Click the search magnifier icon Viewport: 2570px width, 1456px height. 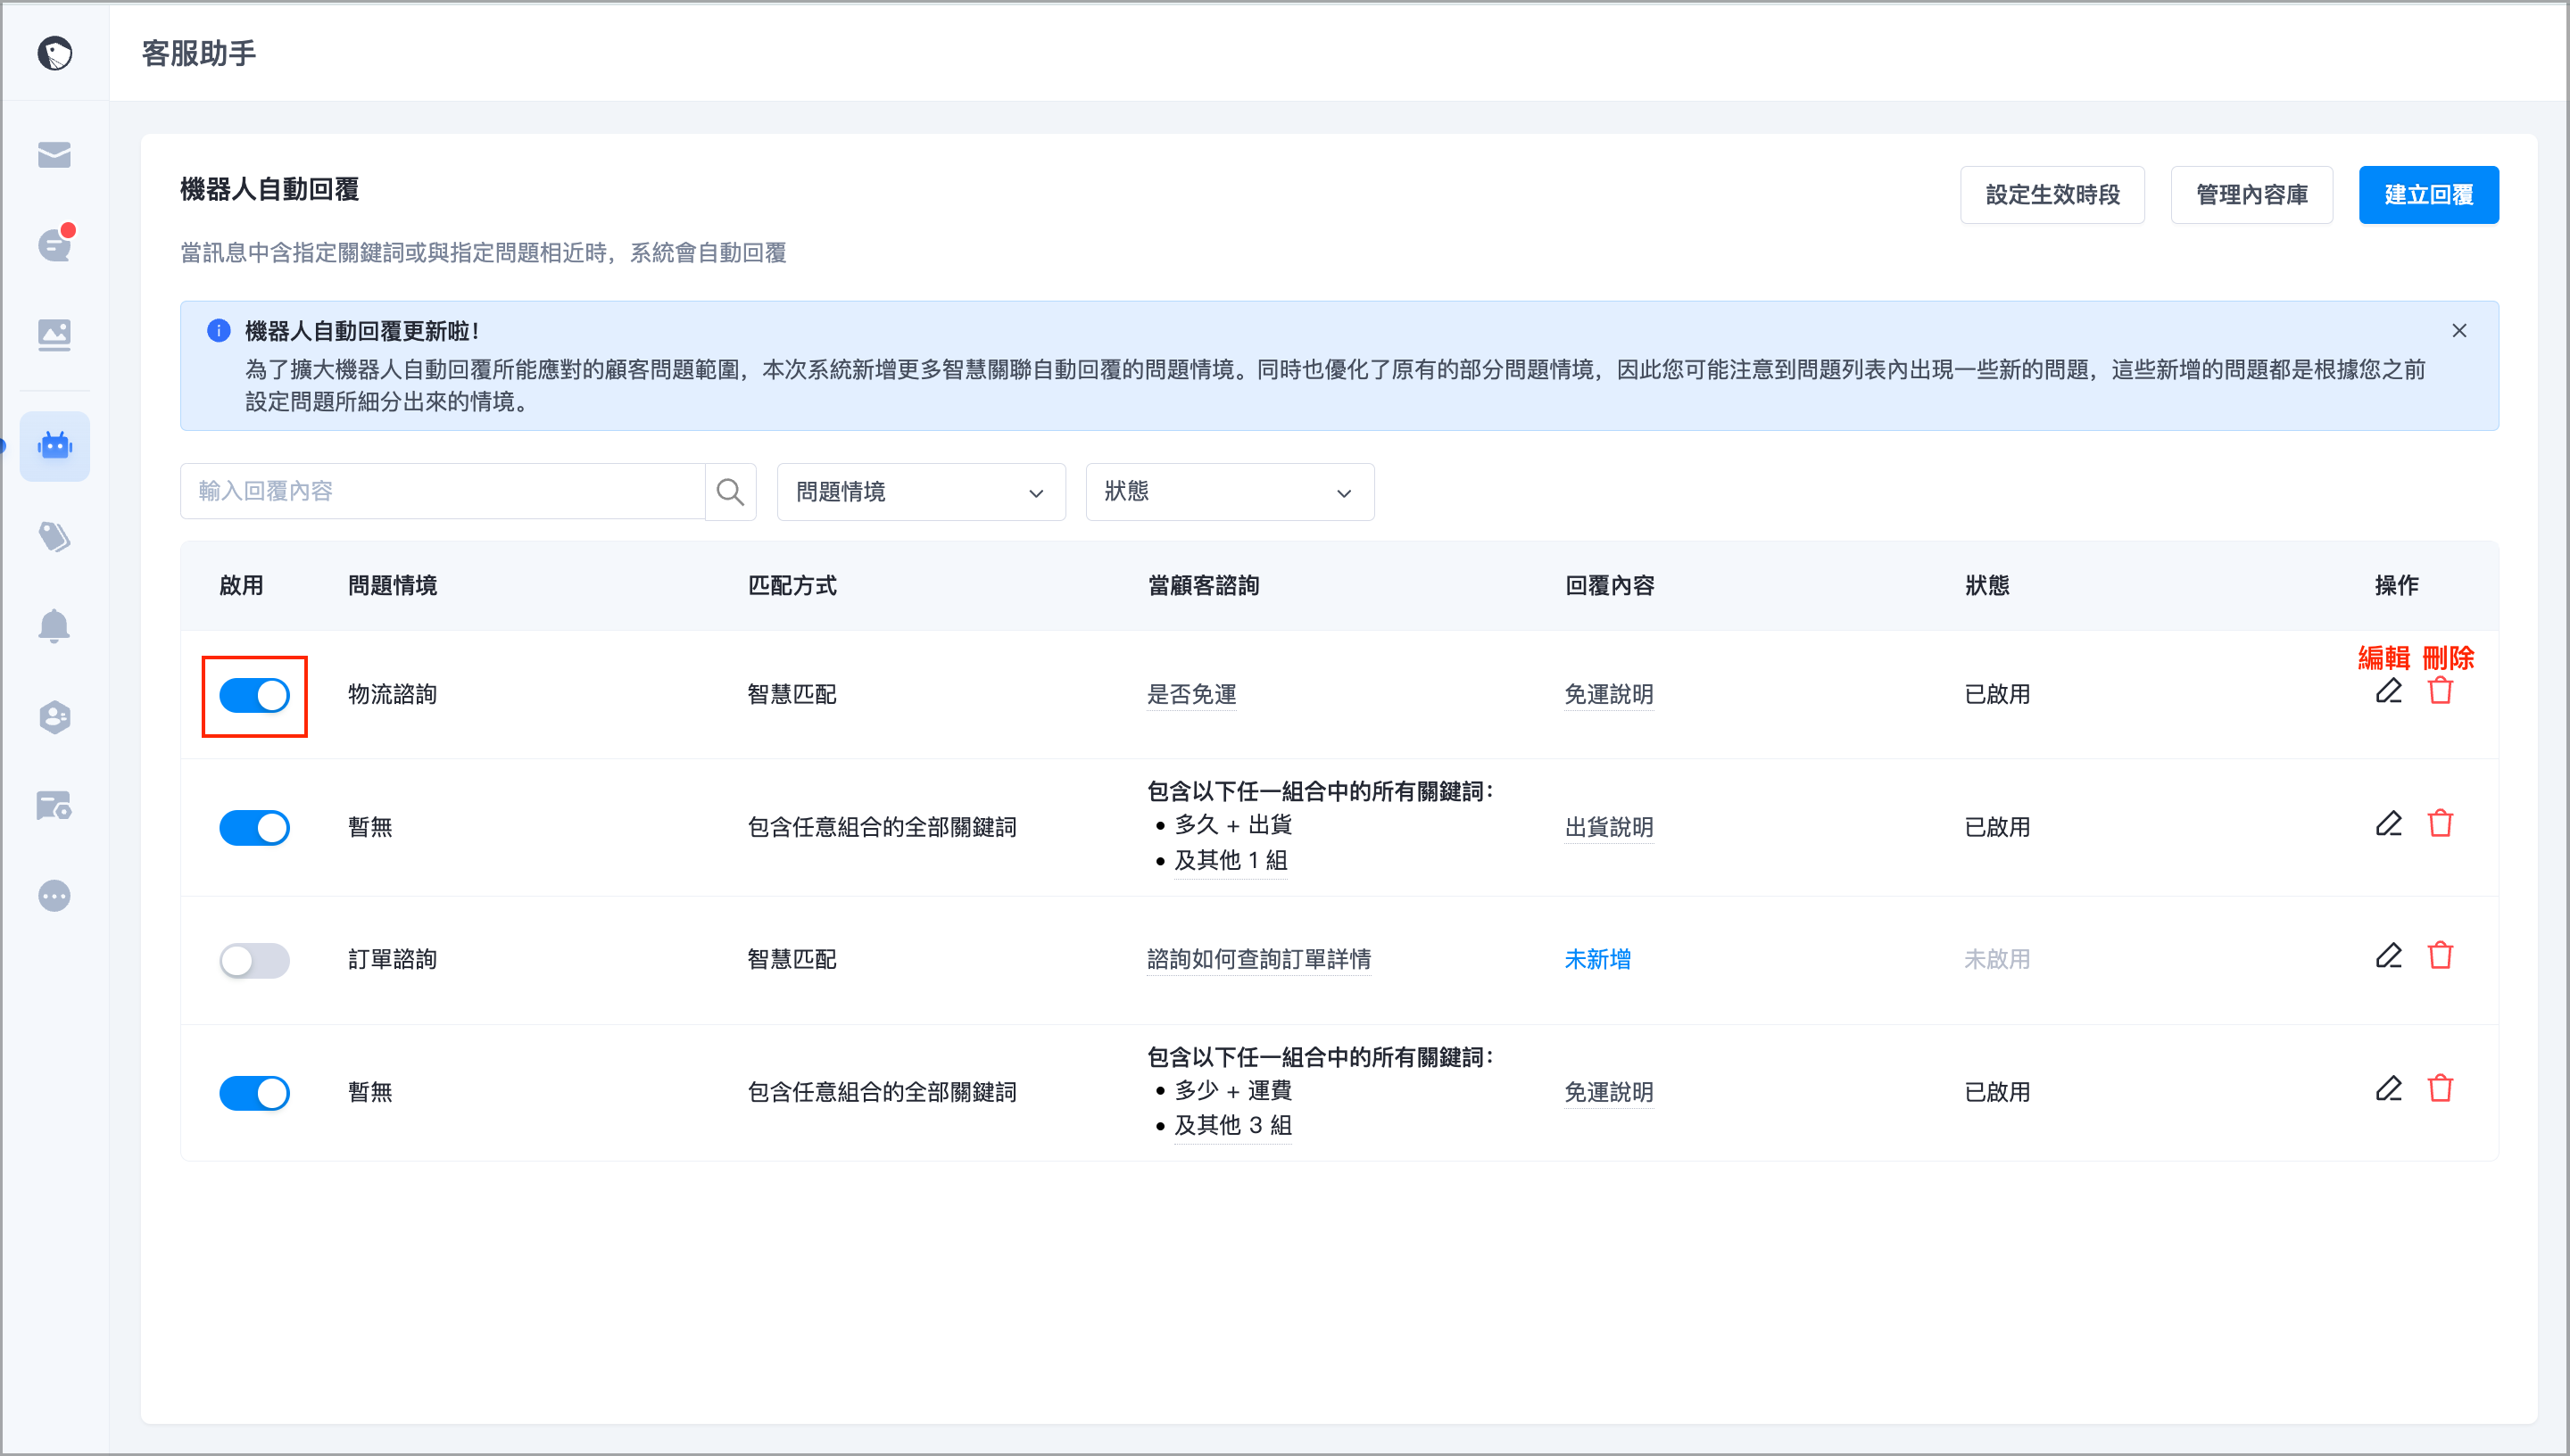[x=730, y=491]
